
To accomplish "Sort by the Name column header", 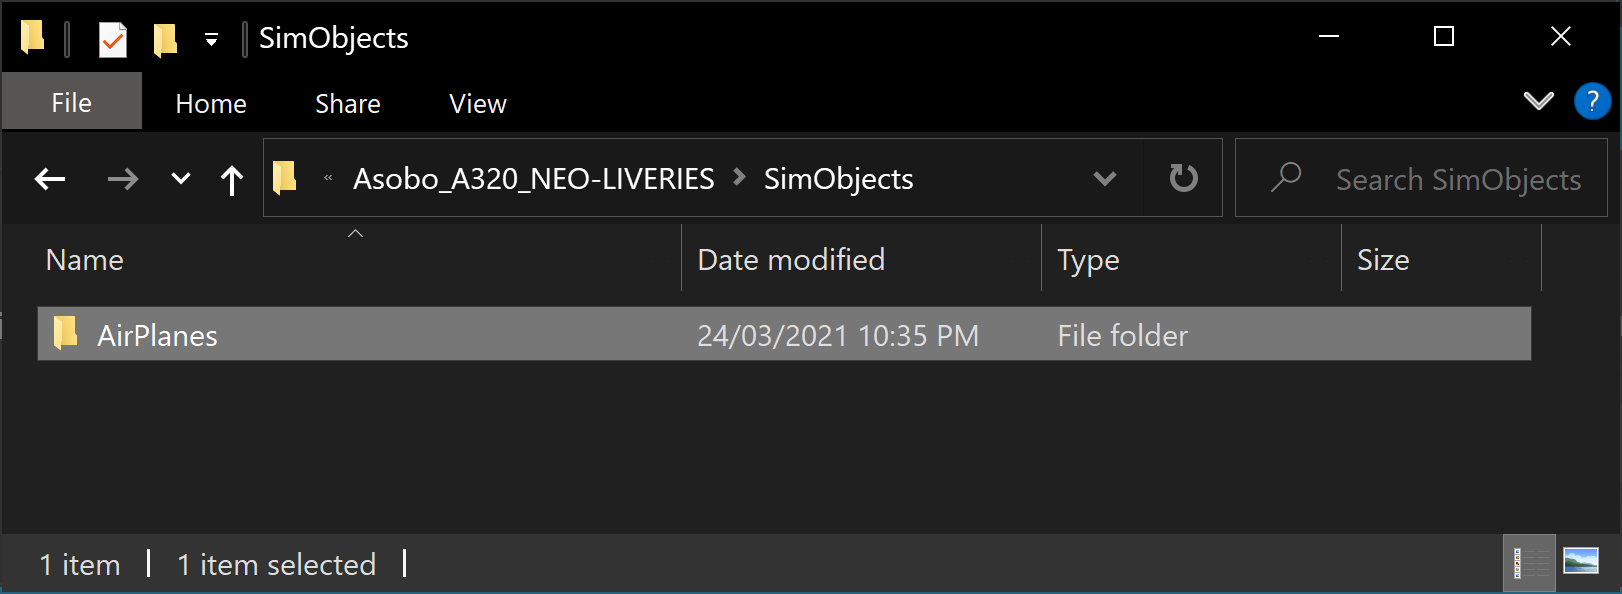I will (85, 260).
